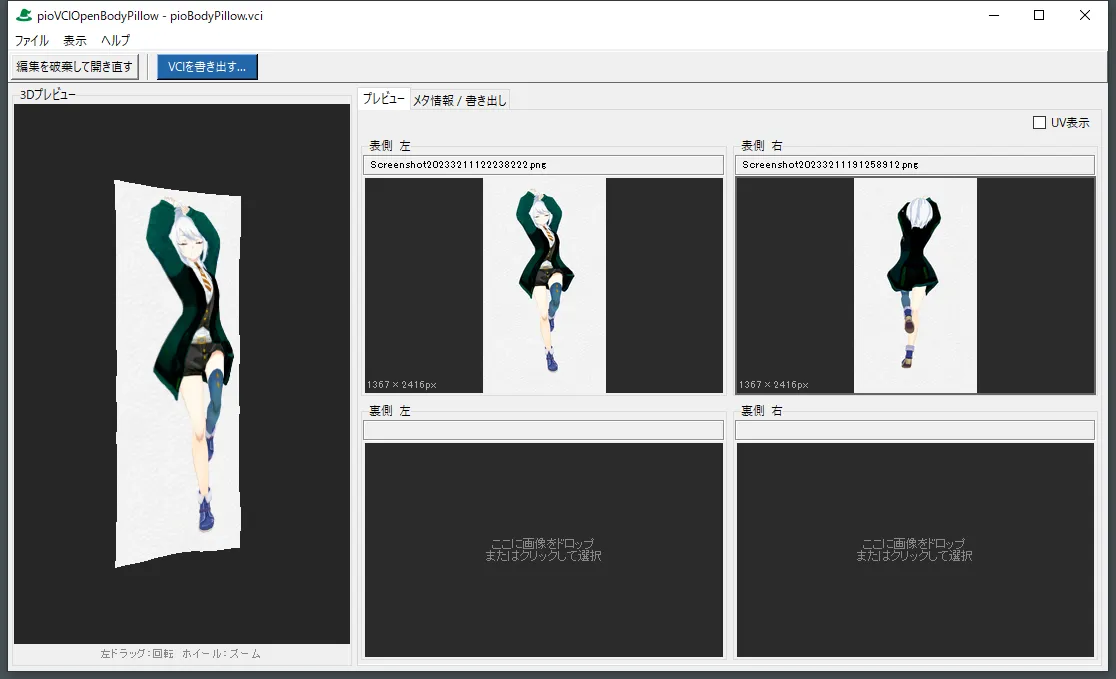Click the 左ドラッグ:回転 ホイール:ズーム hint text
The image size is (1116, 679).
(x=181, y=653)
